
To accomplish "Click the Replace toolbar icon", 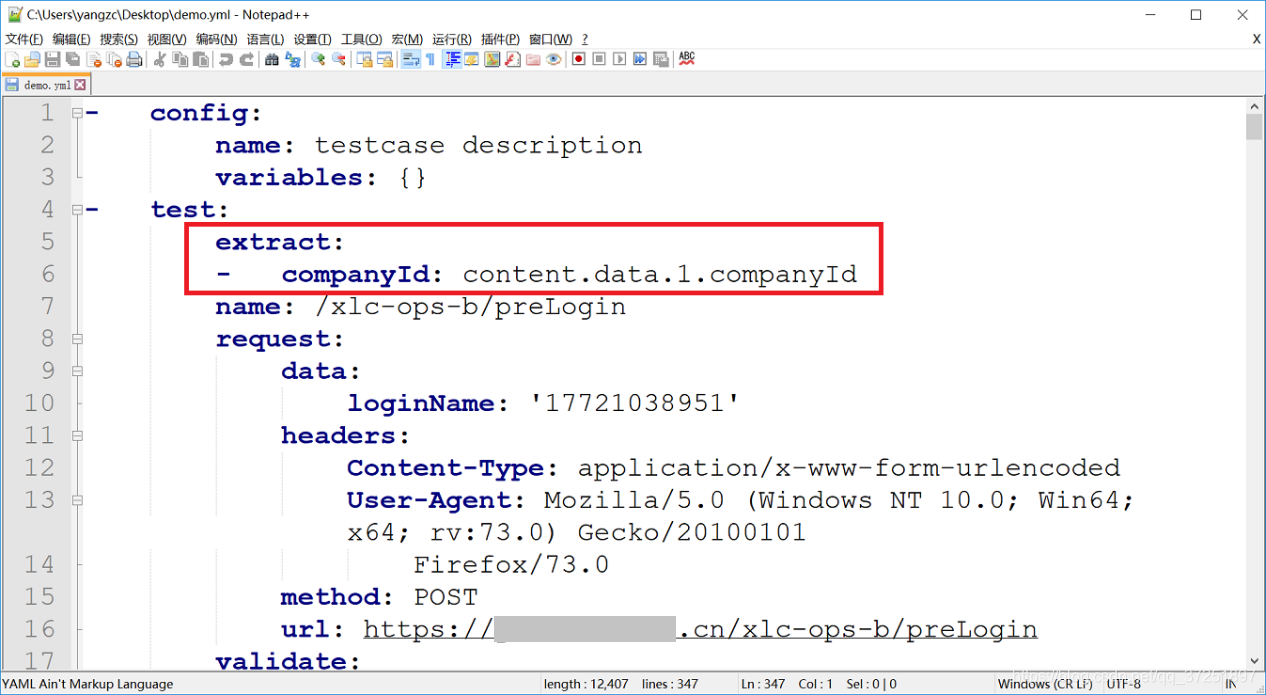I will pyautogui.click(x=292, y=60).
